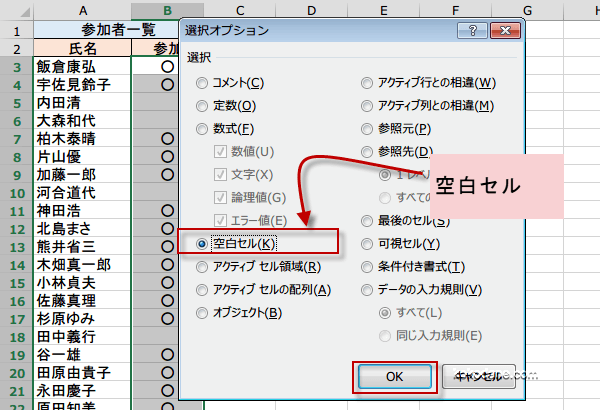
Task: Click the cell 河合道代
Action: click(82, 193)
